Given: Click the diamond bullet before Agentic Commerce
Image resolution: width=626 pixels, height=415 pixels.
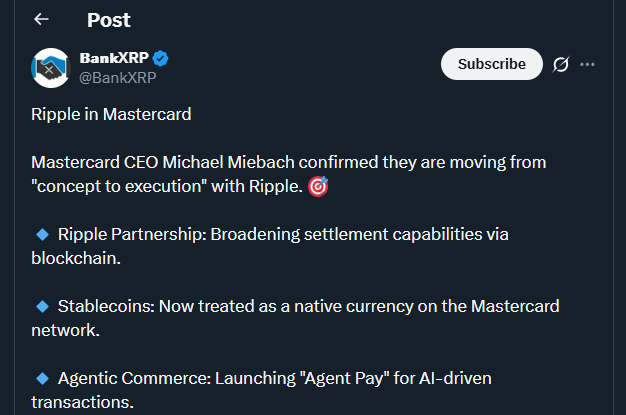Looking at the screenshot, I should 42,377.
